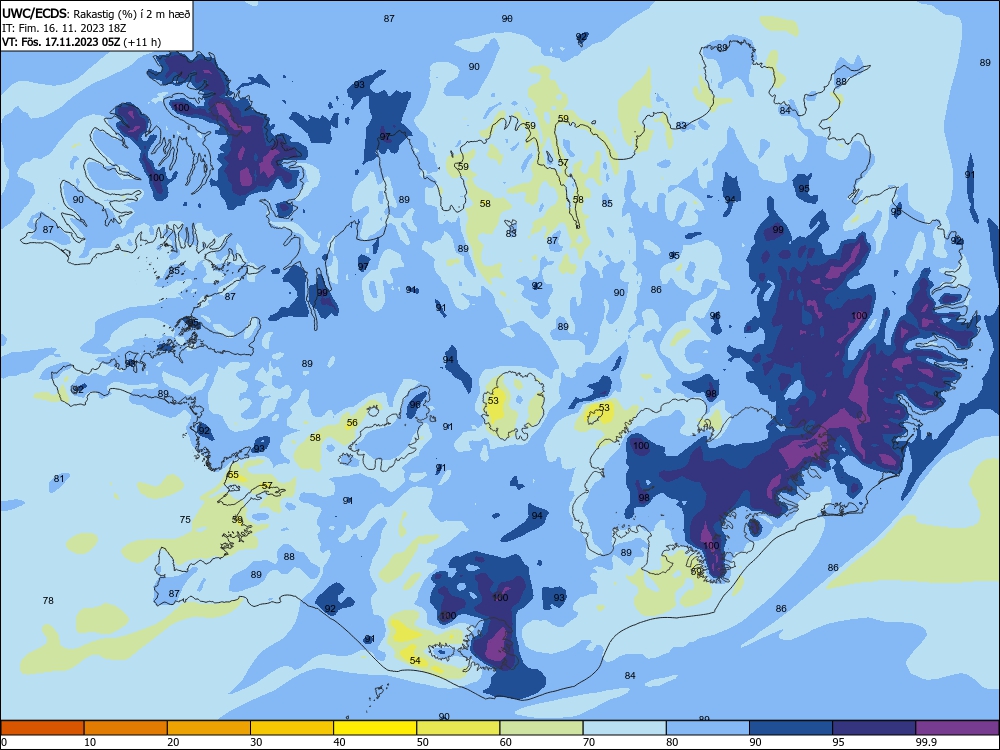Click the legend tick label 0

click(x=4, y=742)
